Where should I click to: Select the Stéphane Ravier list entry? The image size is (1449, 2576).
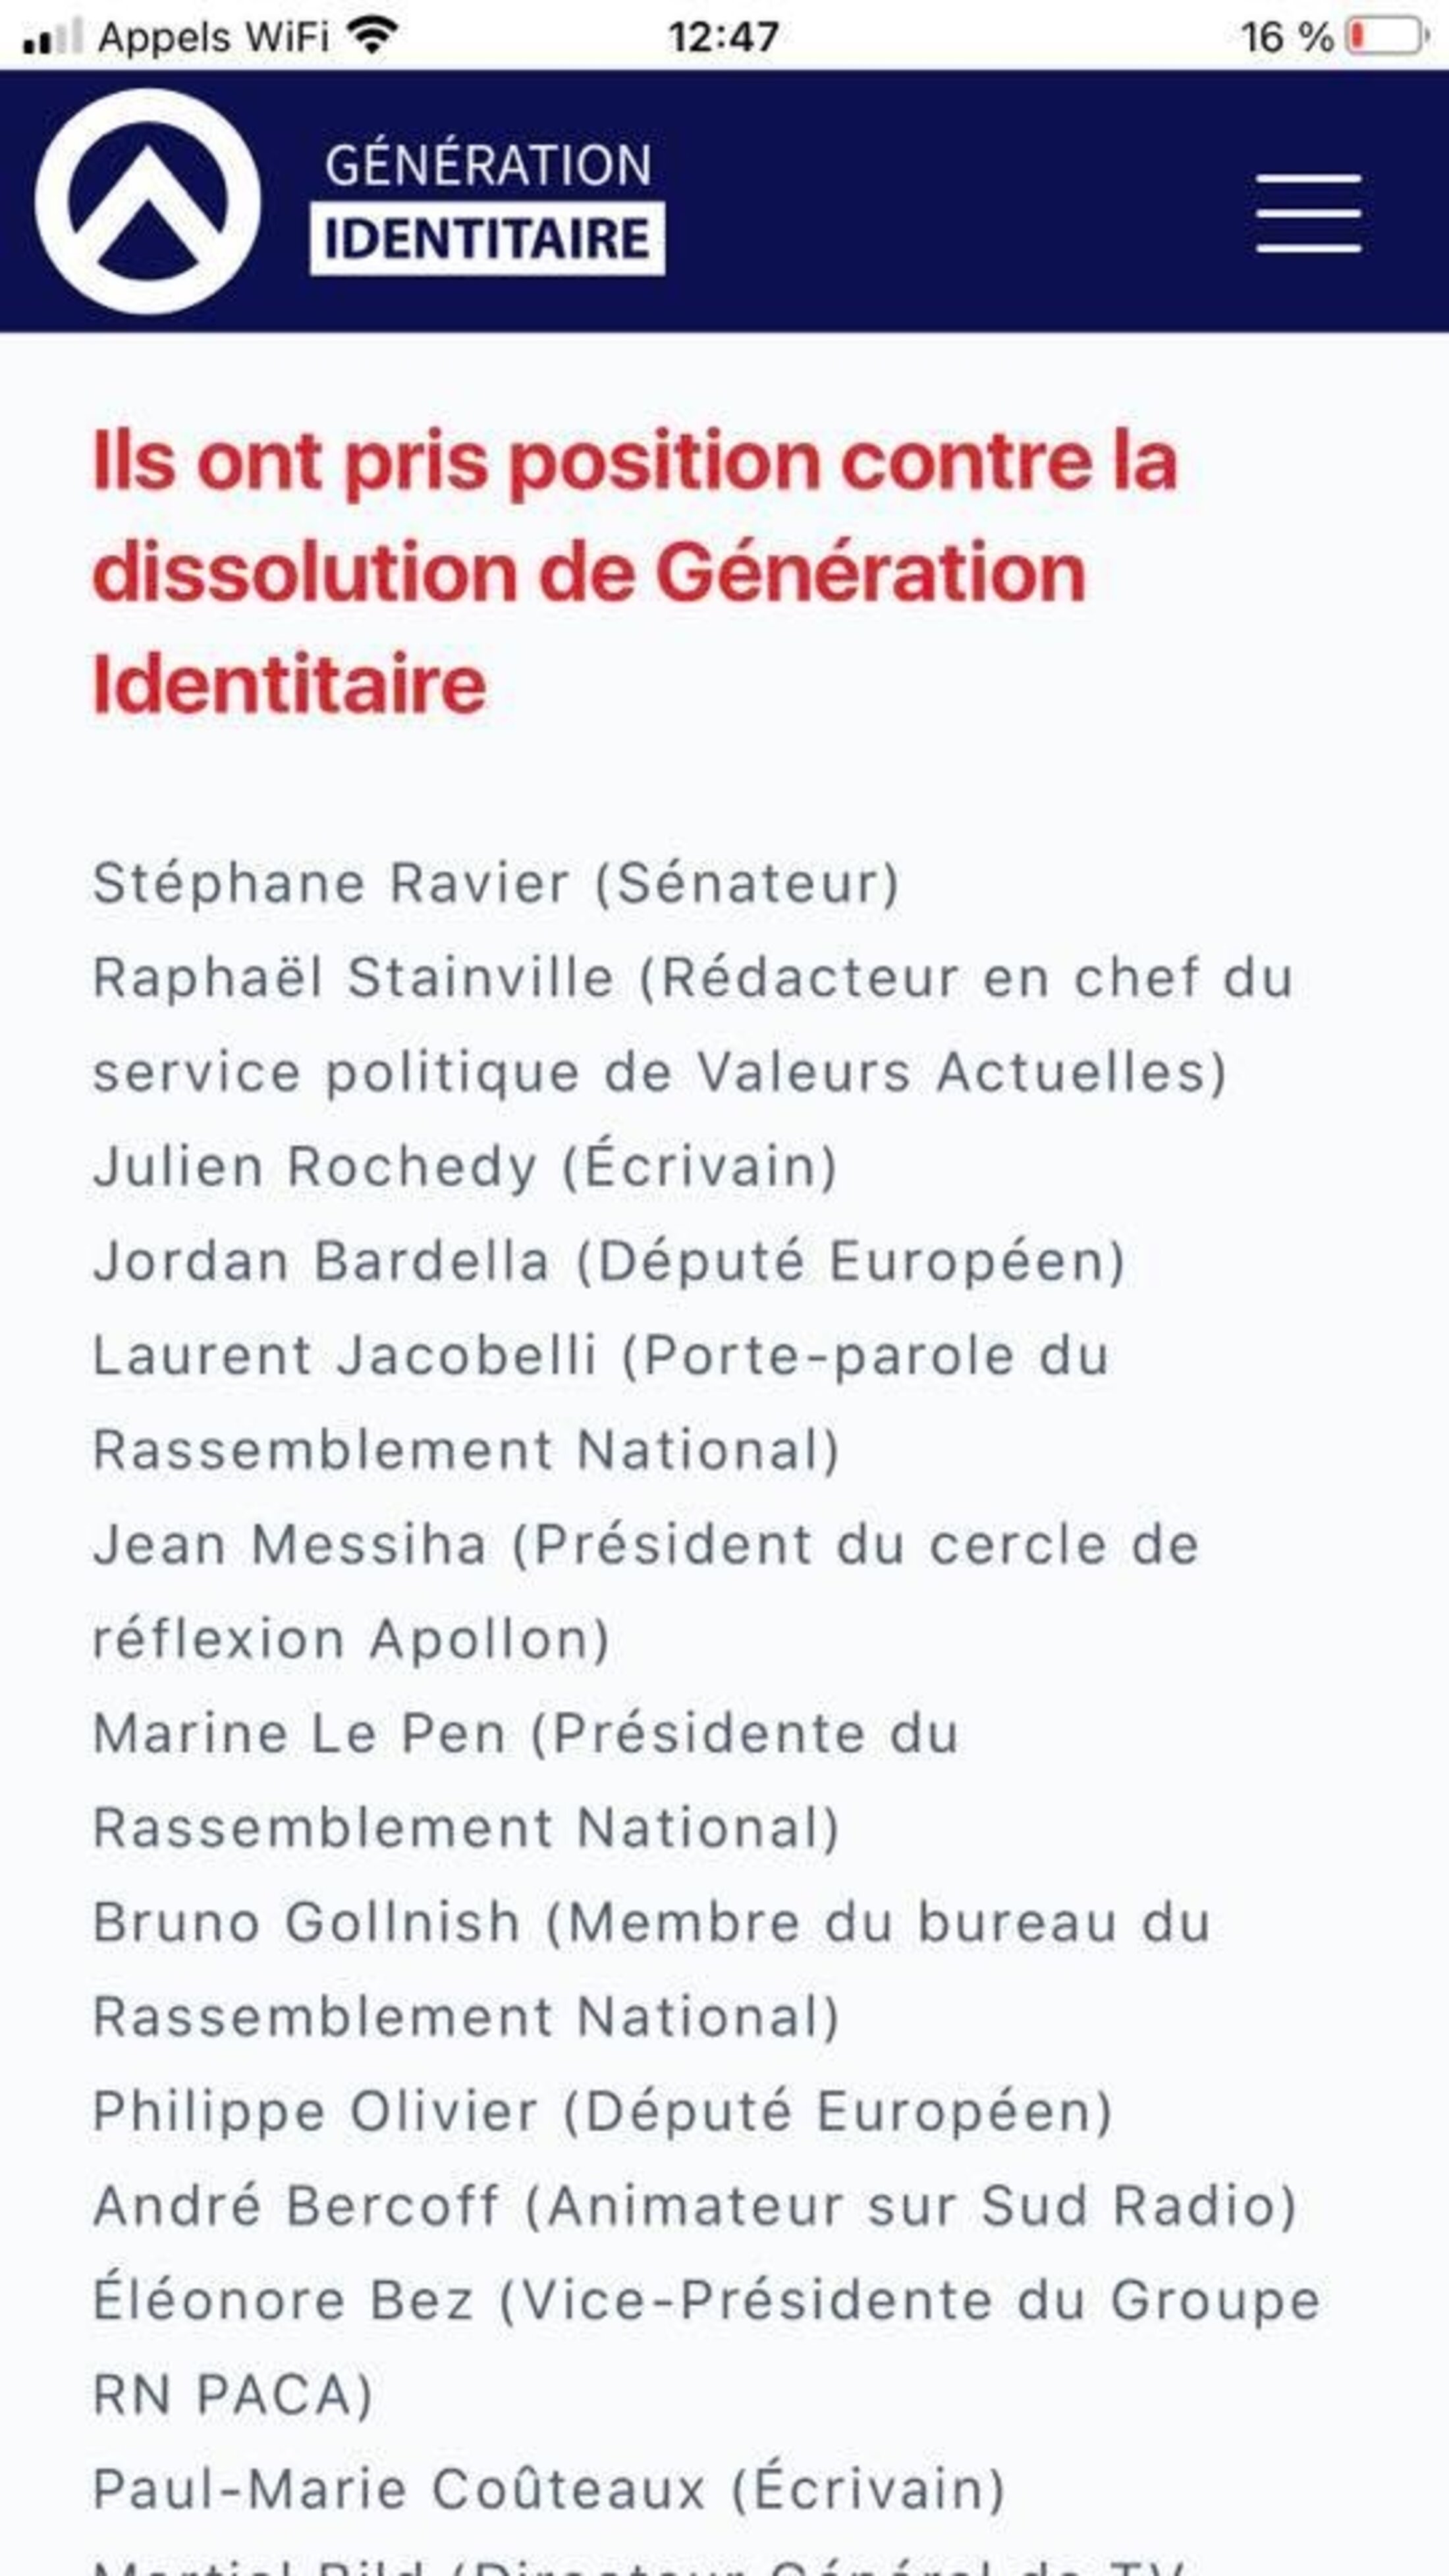[496, 883]
